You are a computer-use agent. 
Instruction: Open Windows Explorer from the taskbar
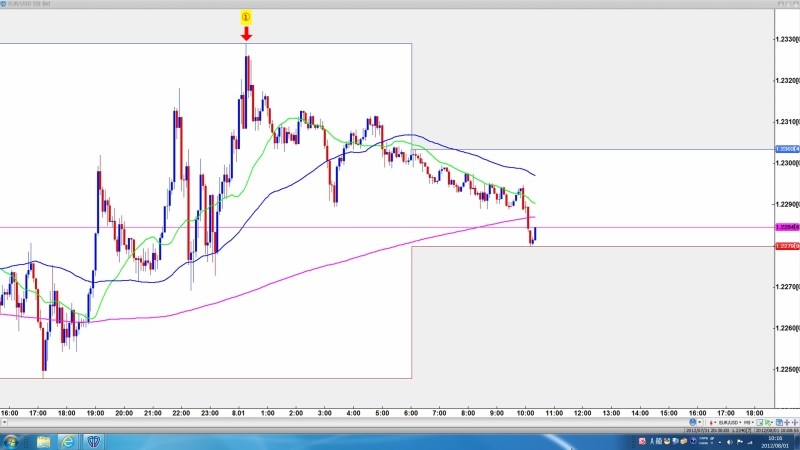pyautogui.click(x=43, y=441)
